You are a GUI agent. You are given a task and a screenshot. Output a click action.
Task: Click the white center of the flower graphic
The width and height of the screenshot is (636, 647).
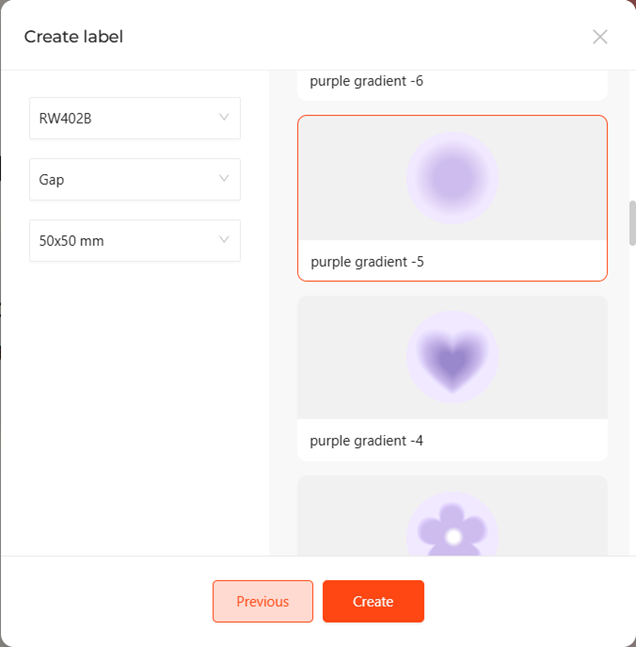tap(454, 537)
